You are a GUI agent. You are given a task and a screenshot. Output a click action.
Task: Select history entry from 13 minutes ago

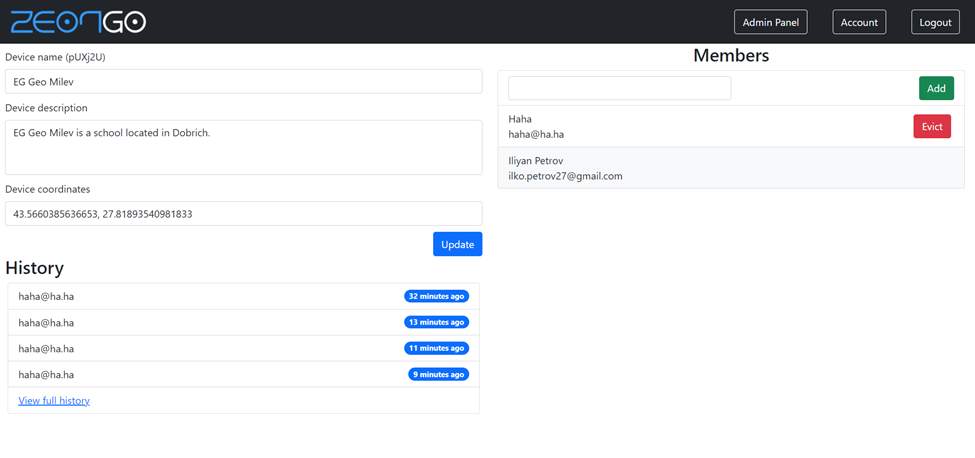[244, 323]
